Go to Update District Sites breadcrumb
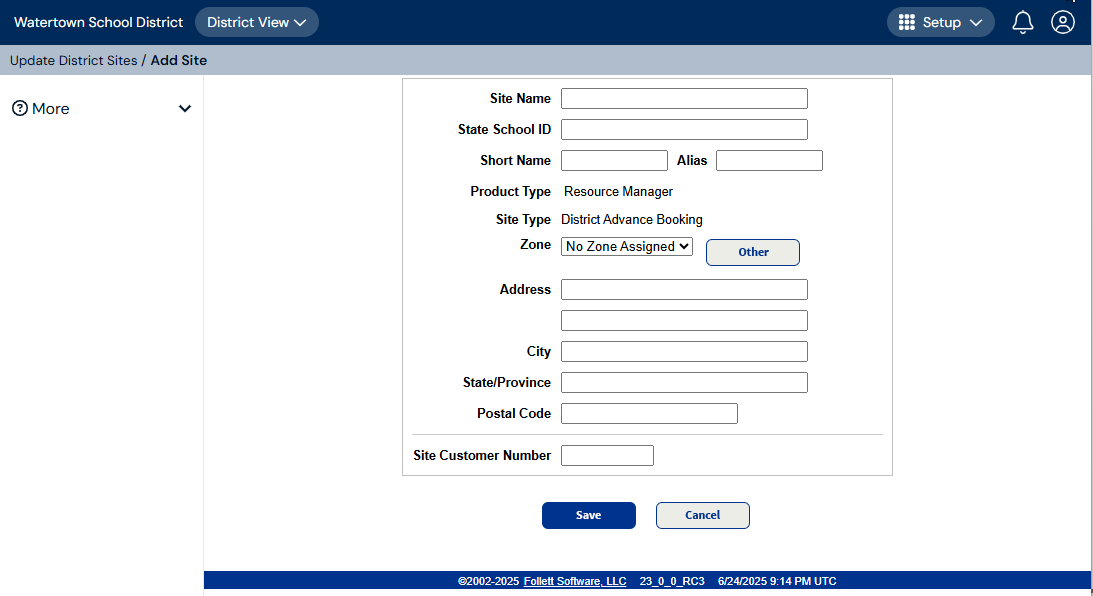Image resolution: width=1093 pixels, height=596 pixels. pos(73,60)
